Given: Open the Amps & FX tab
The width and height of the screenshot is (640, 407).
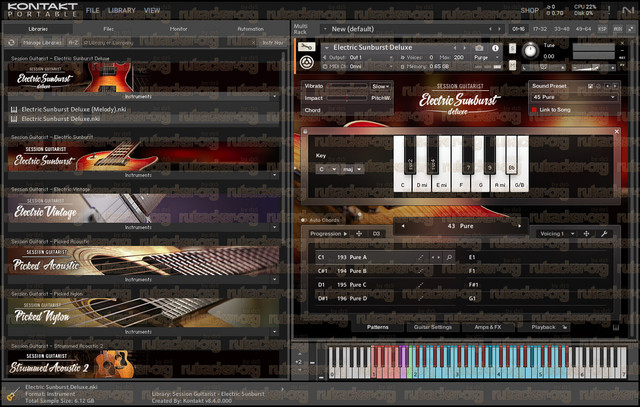Looking at the screenshot, I should 488,327.
